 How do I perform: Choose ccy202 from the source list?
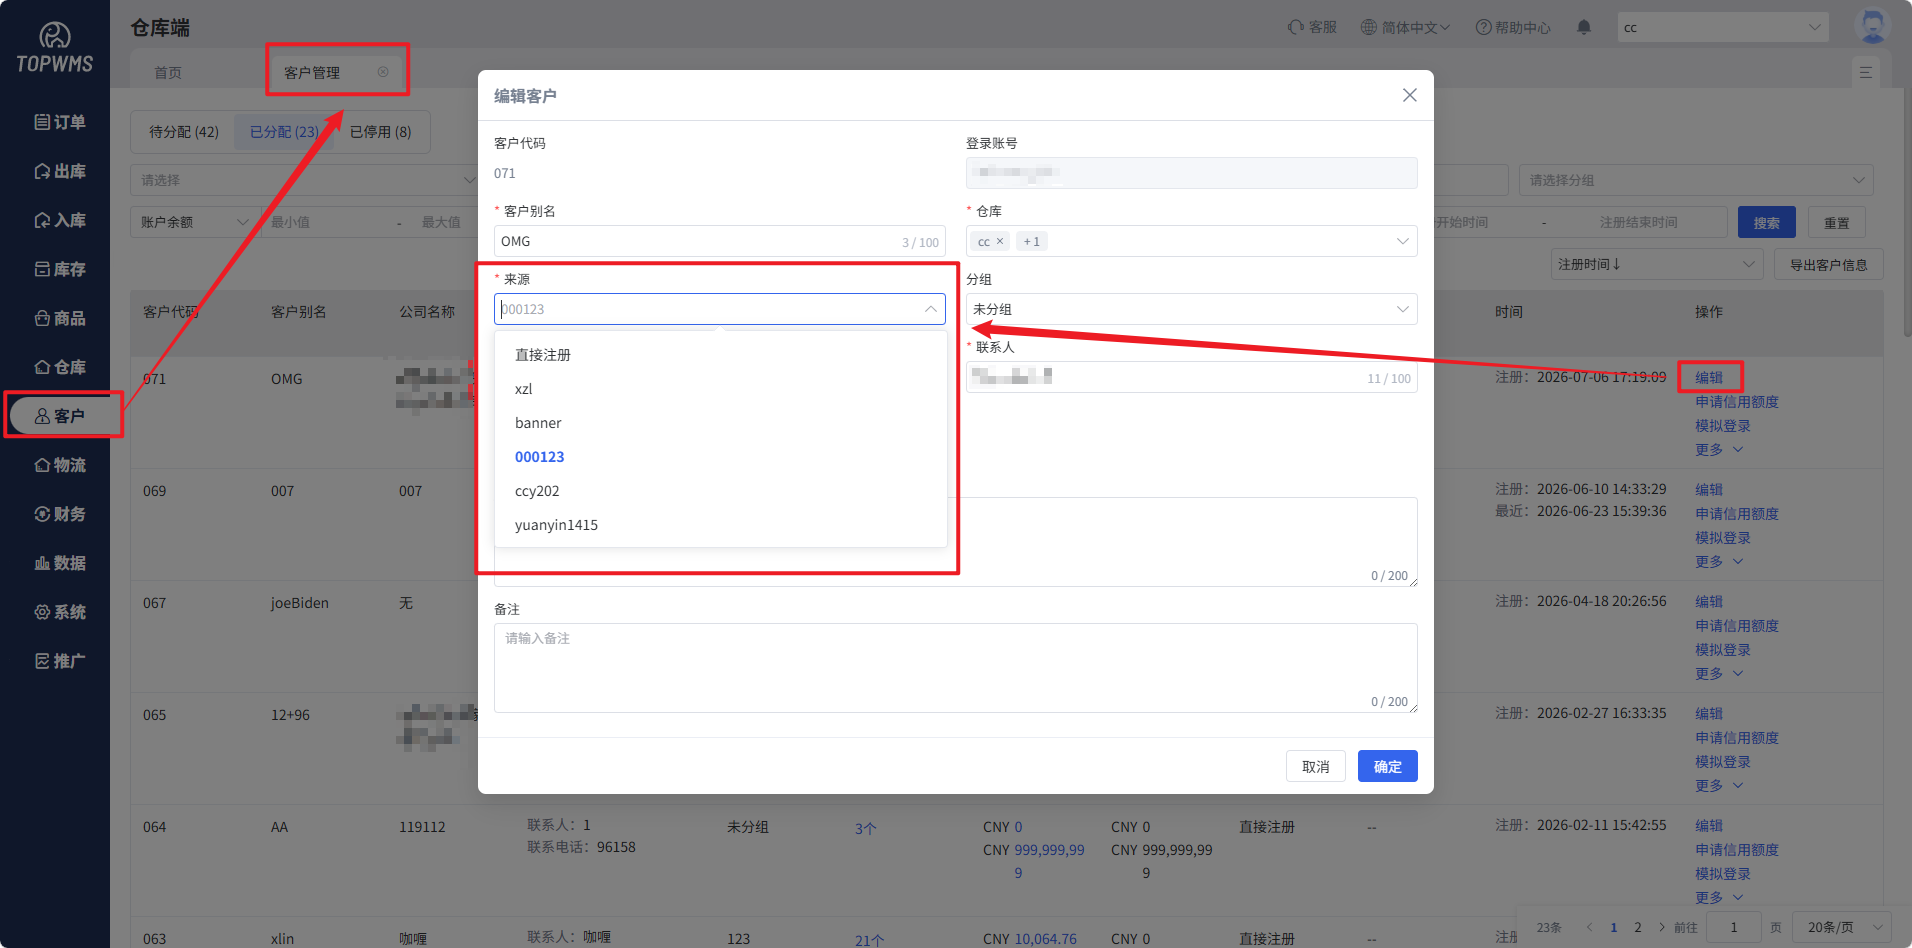pyautogui.click(x=721, y=491)
